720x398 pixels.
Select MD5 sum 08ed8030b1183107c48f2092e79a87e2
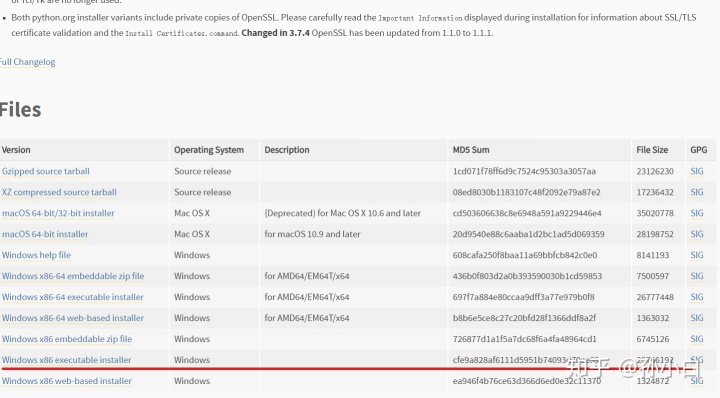tap(527, 192)
